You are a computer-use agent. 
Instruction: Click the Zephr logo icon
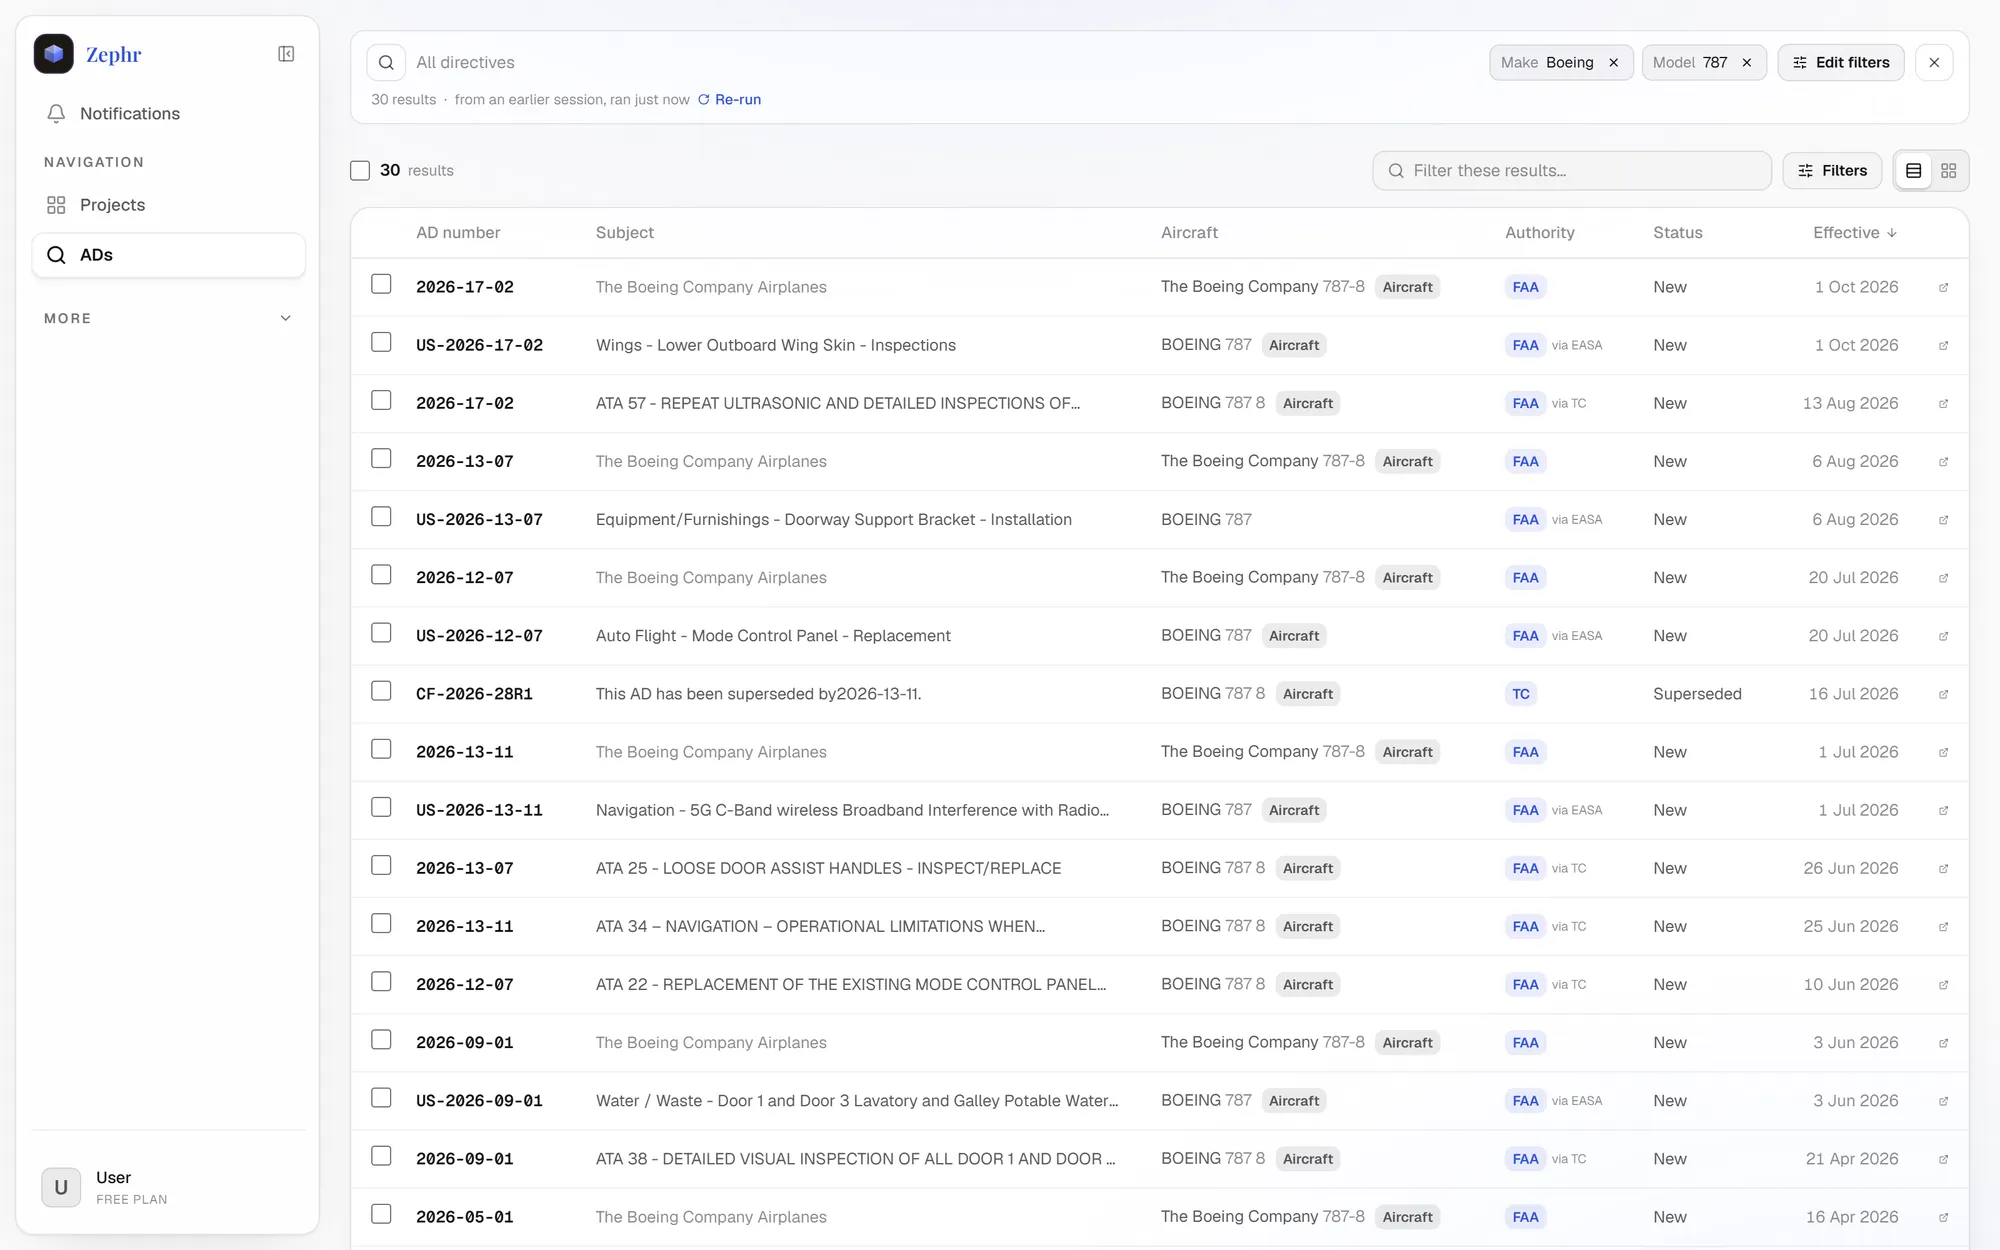[54, 54]
